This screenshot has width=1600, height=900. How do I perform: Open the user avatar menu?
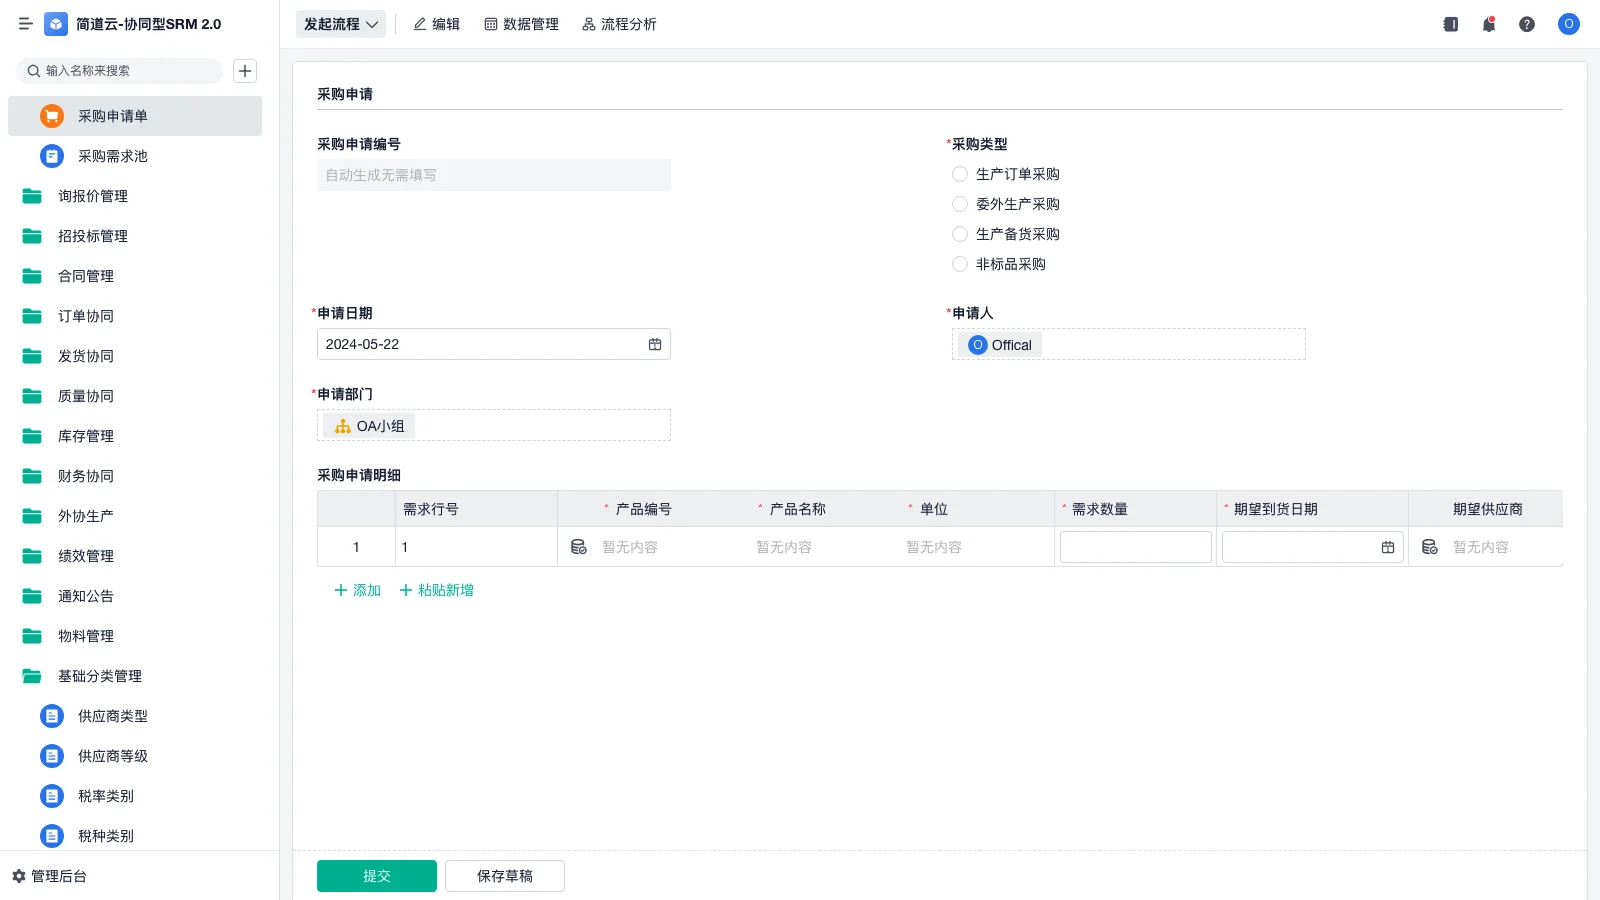(x=1569, y=24)
